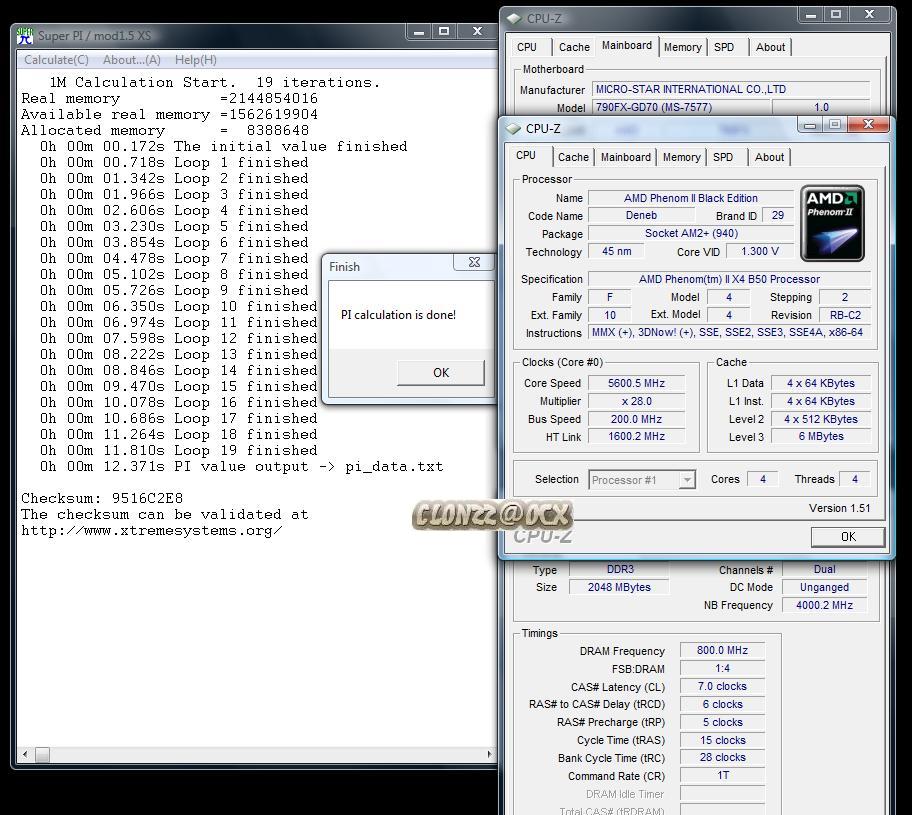This screenshot has height=815, width=912.
Task: Click the http://www.xtremesystems.org/ text in Super PI
Action: [152, 531]
